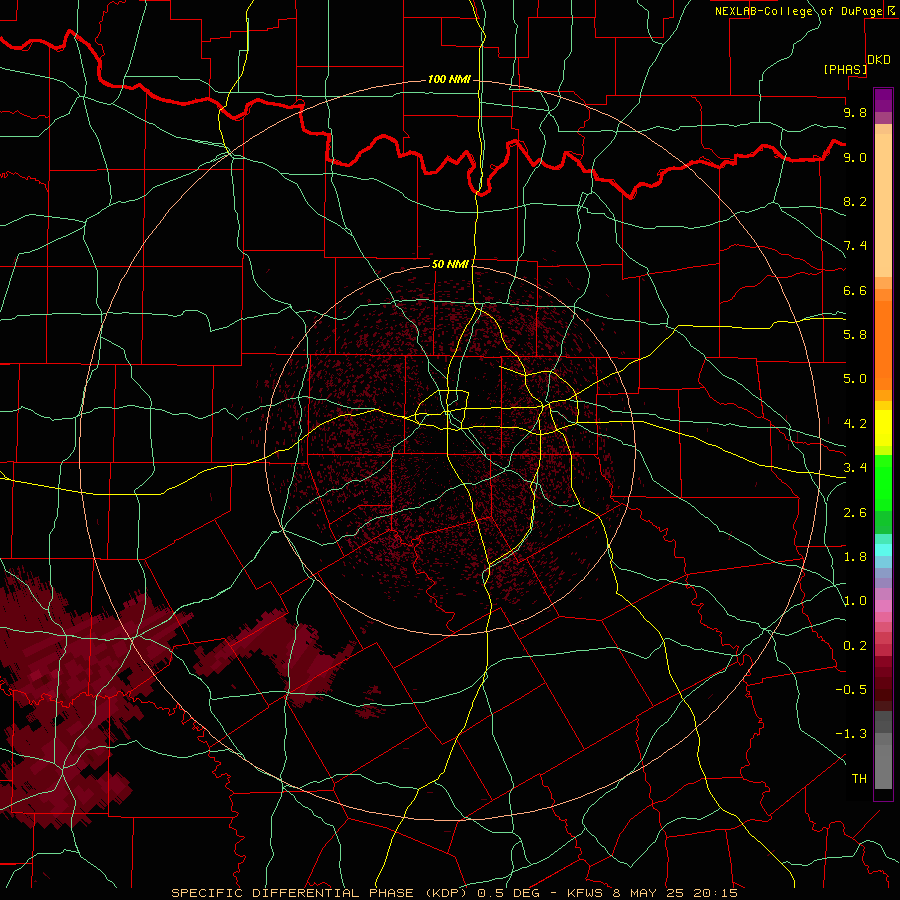
Task: Click the -1.3 legend value
Action: pyautogui.click(x=851, y=734)
